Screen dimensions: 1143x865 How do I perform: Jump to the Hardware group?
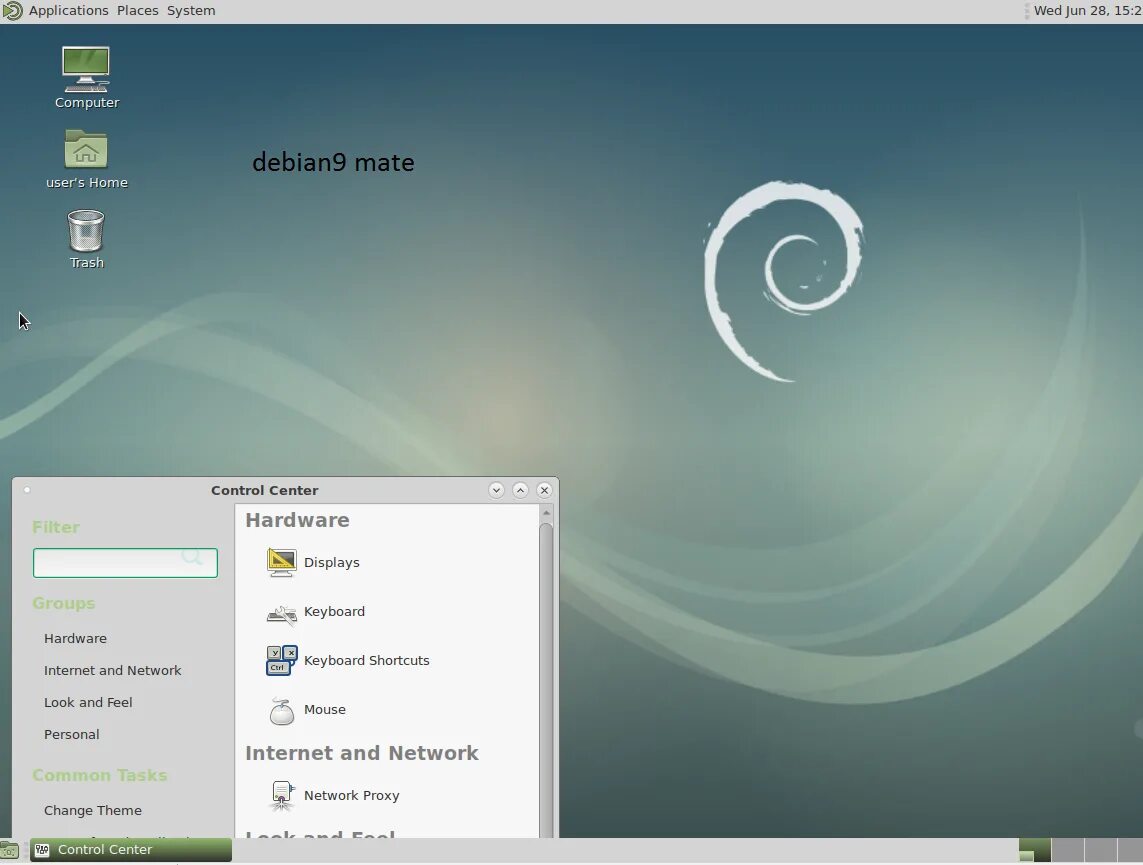[75, 639]
